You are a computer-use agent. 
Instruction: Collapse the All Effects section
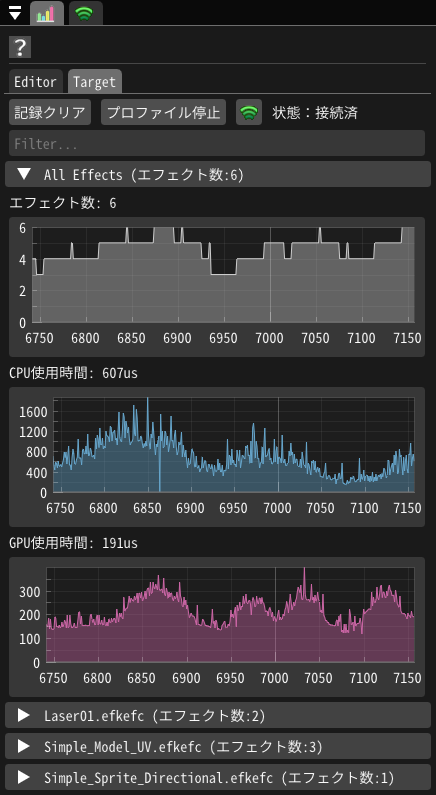click(218, 174)
